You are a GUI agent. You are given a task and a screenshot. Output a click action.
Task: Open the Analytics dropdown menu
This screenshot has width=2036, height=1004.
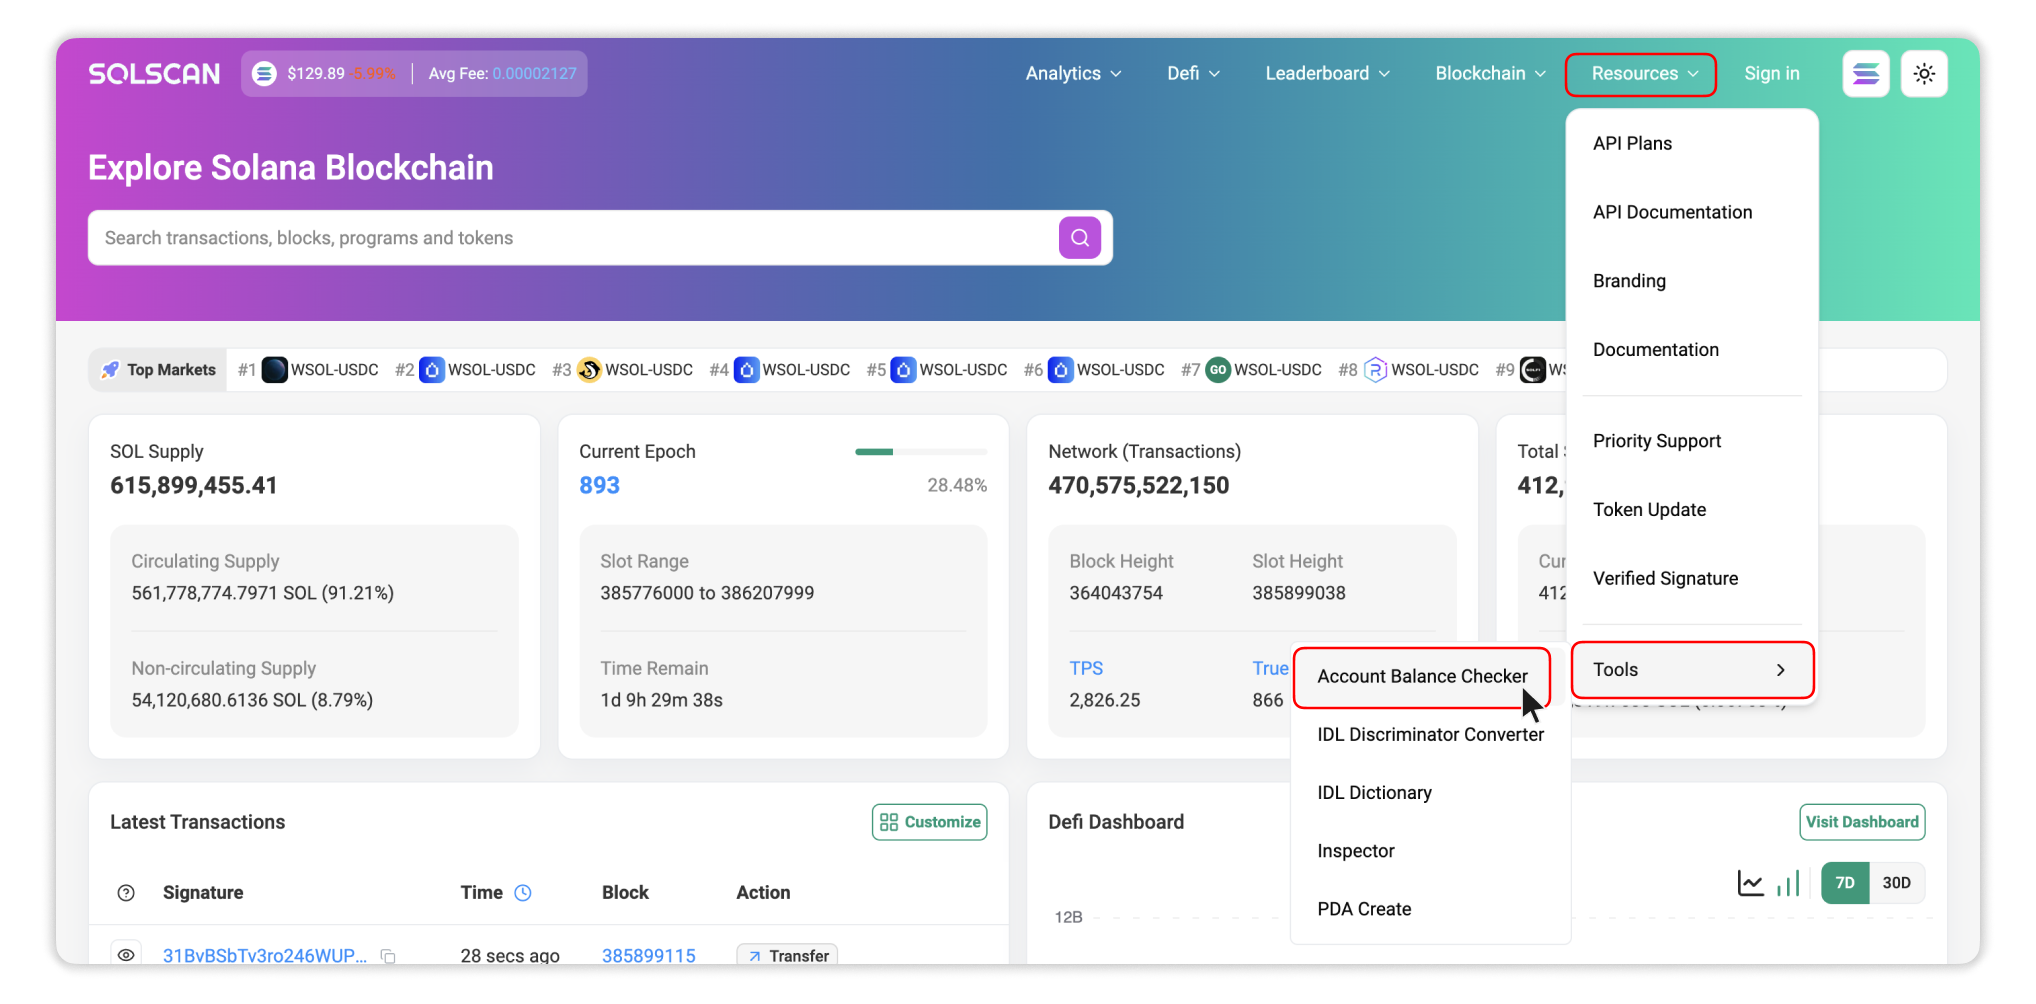[x=1073, y=74]
